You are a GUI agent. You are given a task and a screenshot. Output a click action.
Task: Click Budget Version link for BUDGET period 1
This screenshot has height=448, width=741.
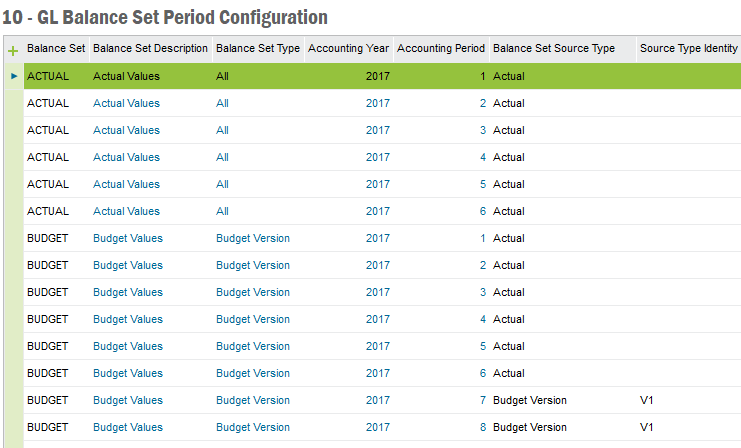252,238
